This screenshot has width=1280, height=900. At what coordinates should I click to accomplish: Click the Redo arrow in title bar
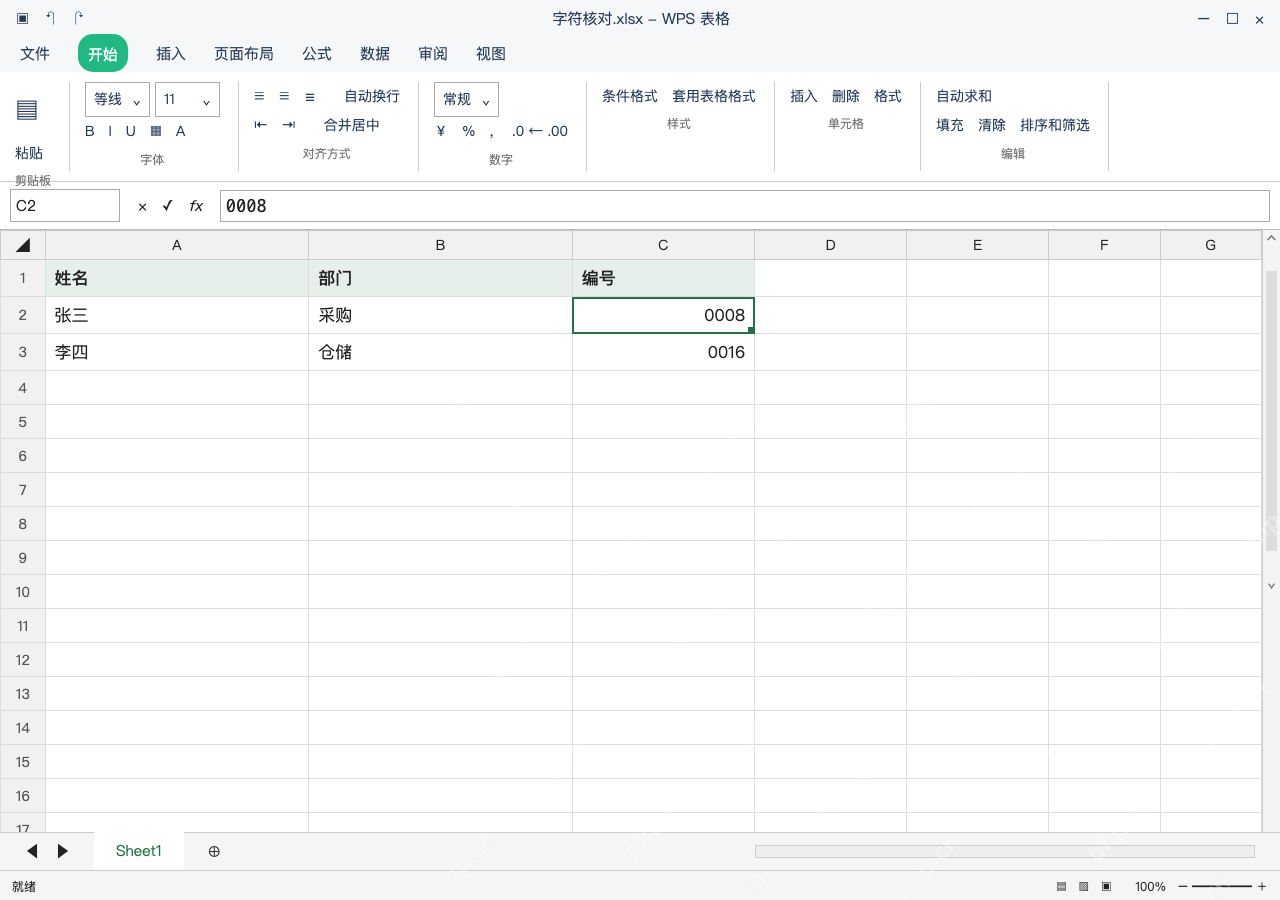pyautogui.click(x=79, y=18)
